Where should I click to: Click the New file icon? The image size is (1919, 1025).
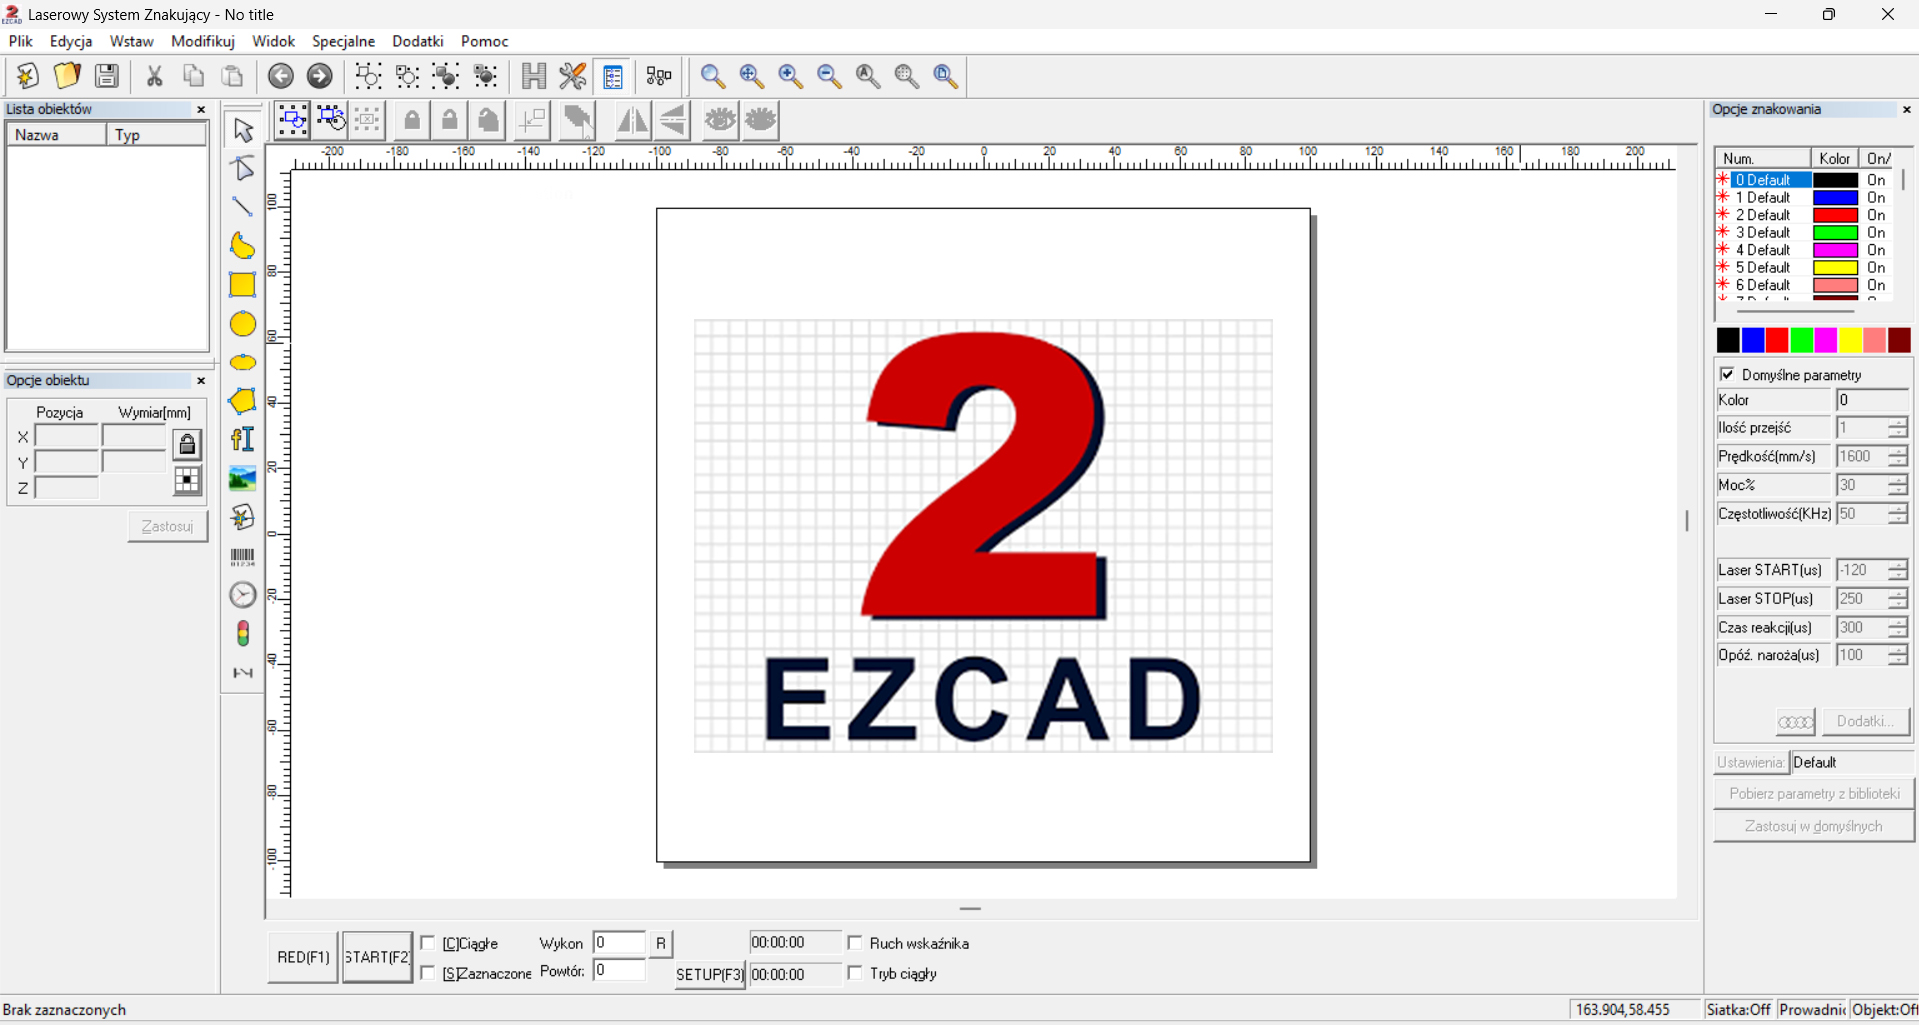click(x=27, y=76)
